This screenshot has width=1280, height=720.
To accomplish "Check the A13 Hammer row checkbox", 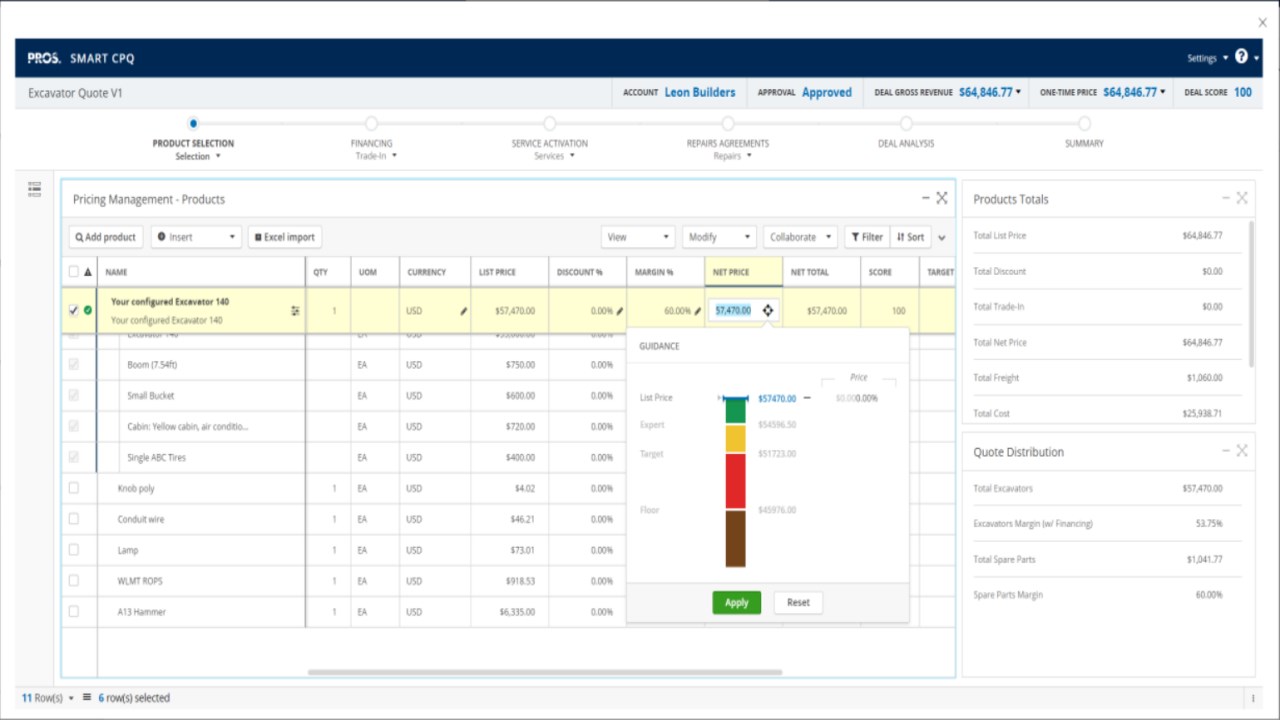I will coord(73,612).
